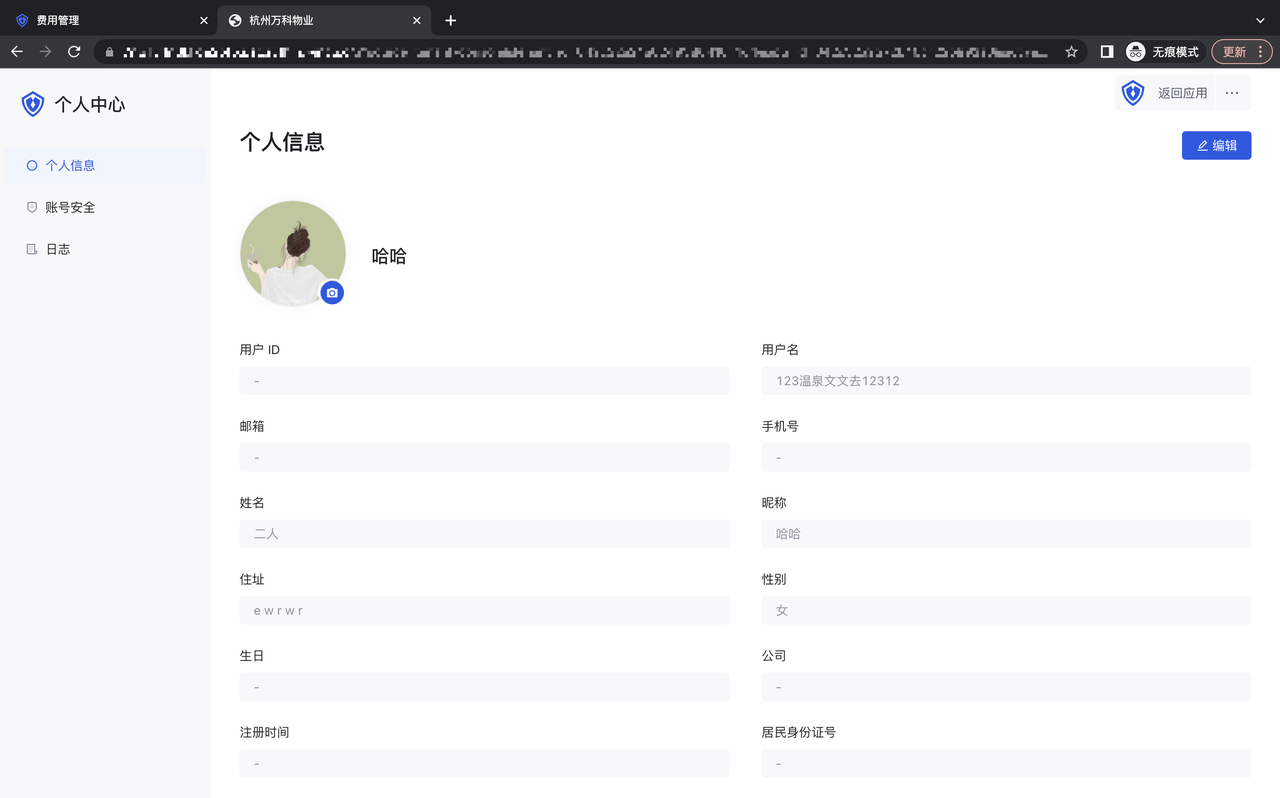Select 个人信息 in the sidebar
This screenshot has height=798, width=1280.
click(x=70, y=166)
